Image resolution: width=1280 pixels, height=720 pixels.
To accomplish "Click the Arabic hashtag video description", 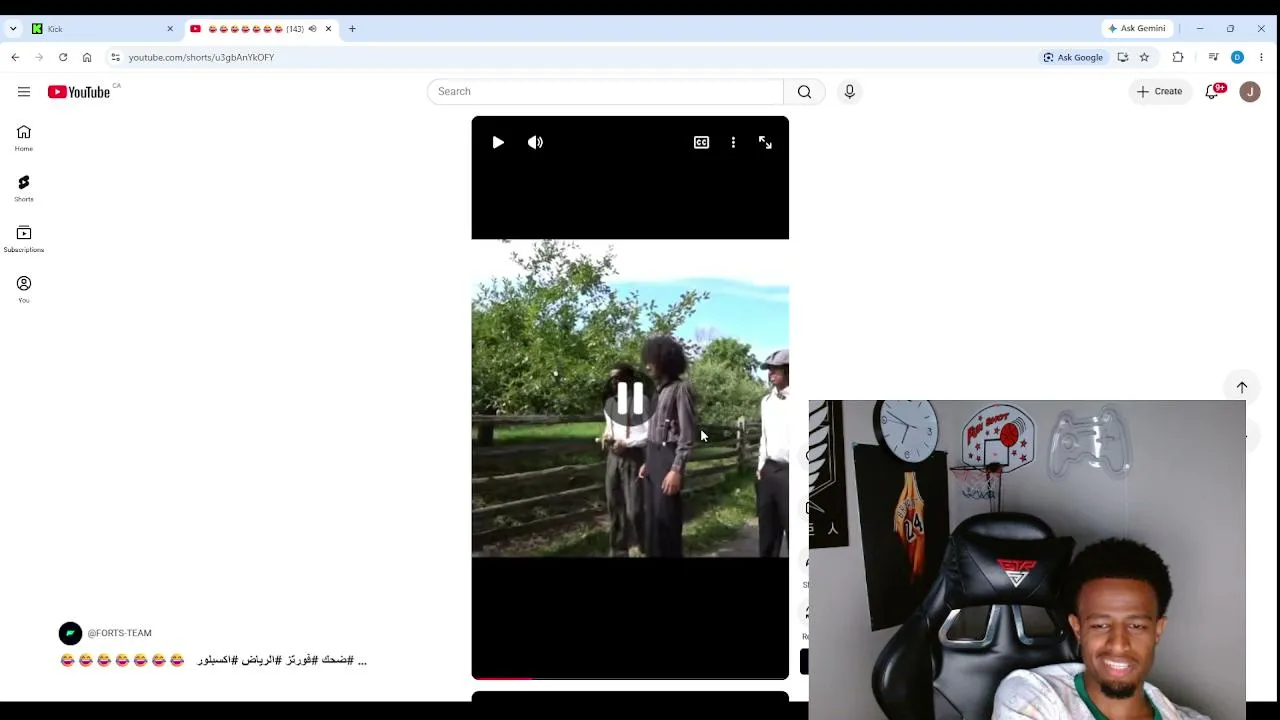I will [275, 660].
